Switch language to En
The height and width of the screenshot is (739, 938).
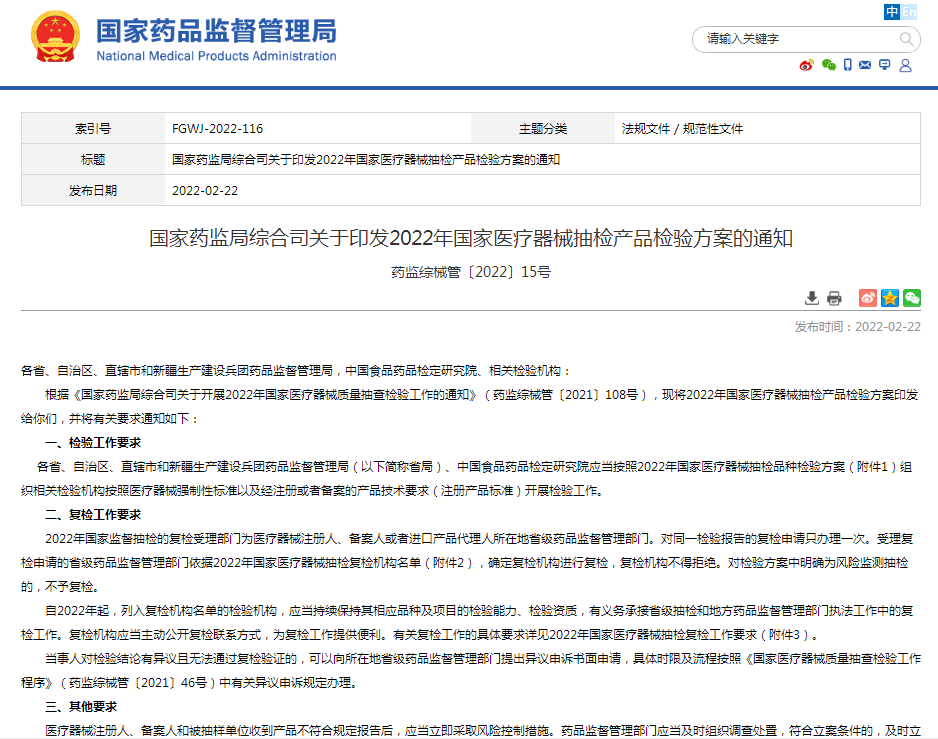point(909,12)
